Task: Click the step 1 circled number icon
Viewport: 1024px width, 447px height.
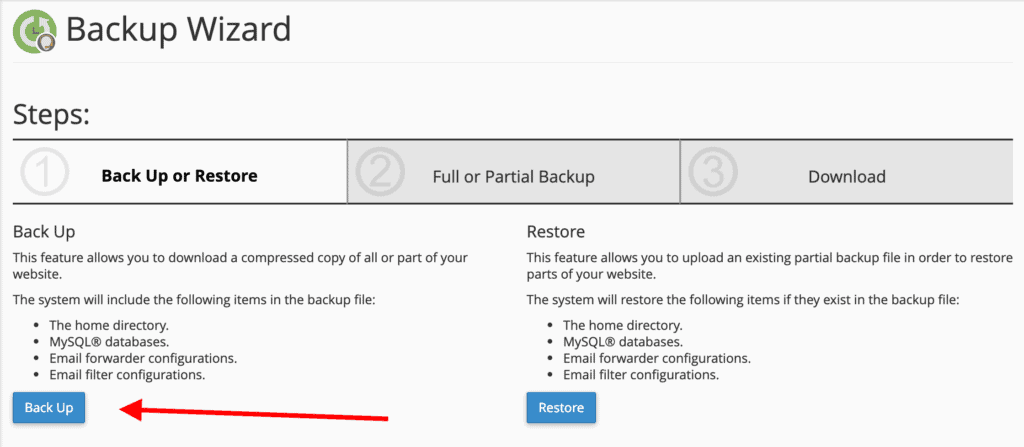Action: click(x=44, y=176)
